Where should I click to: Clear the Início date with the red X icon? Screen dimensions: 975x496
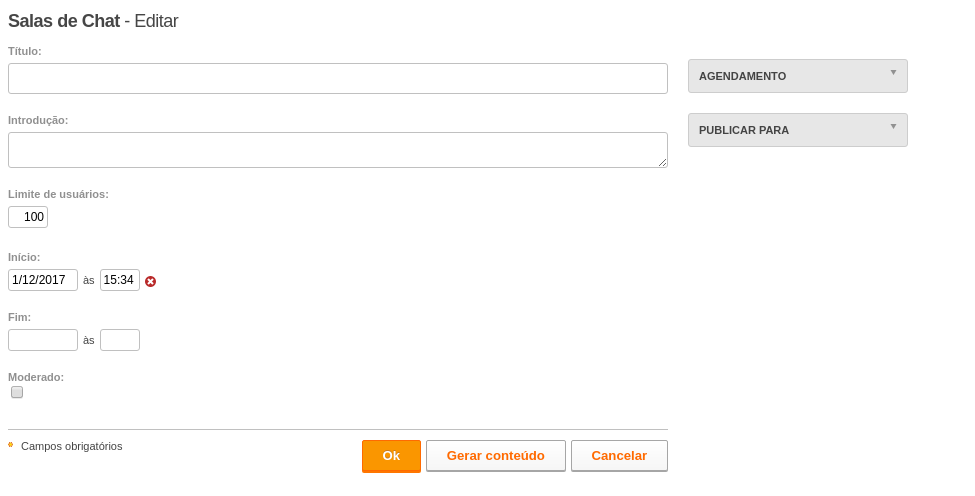(x=150, y=282)
